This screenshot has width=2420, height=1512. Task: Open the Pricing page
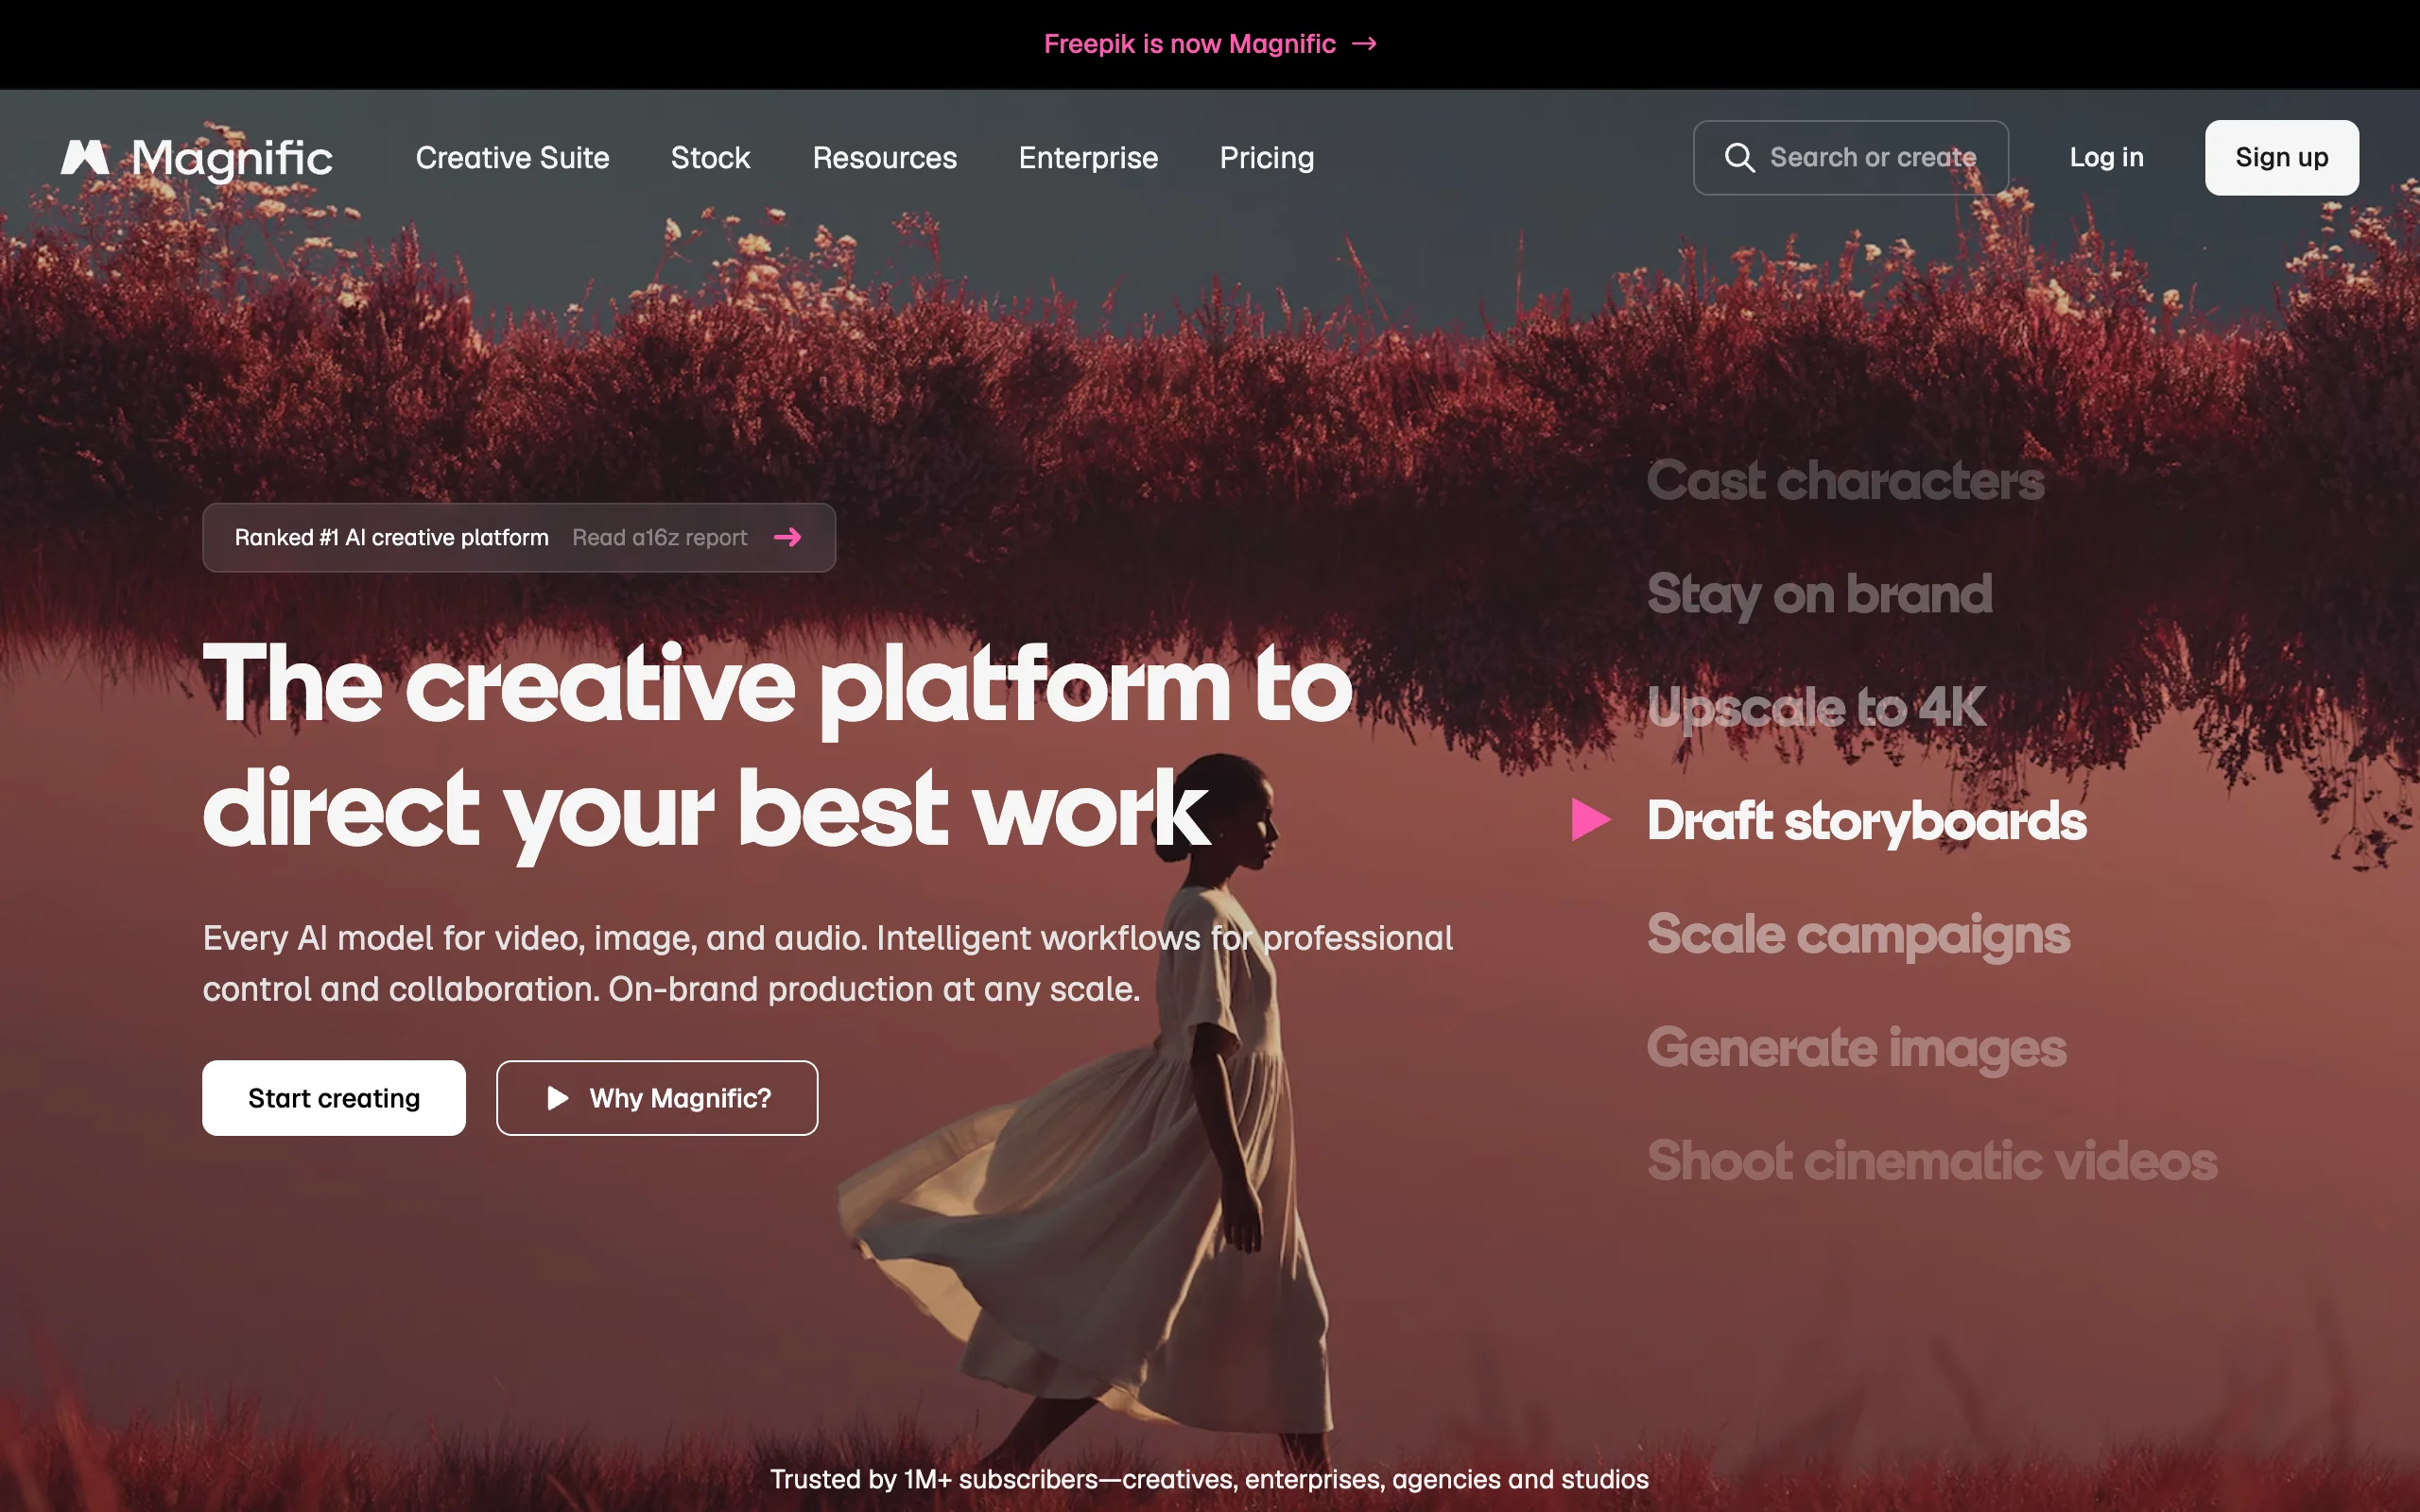1266,157
